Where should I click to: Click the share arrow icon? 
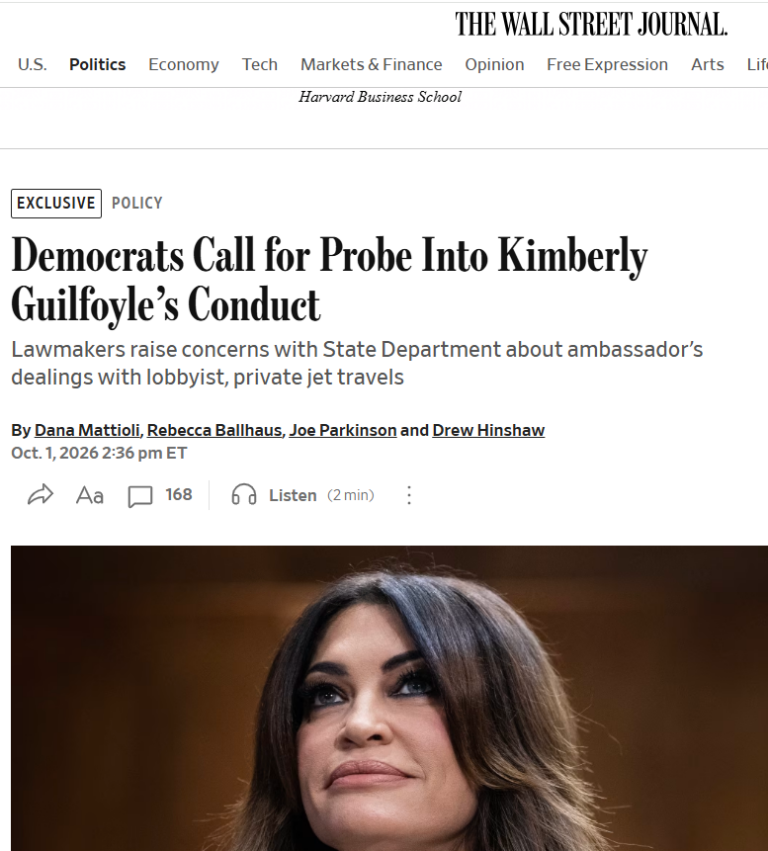(40, 494)
